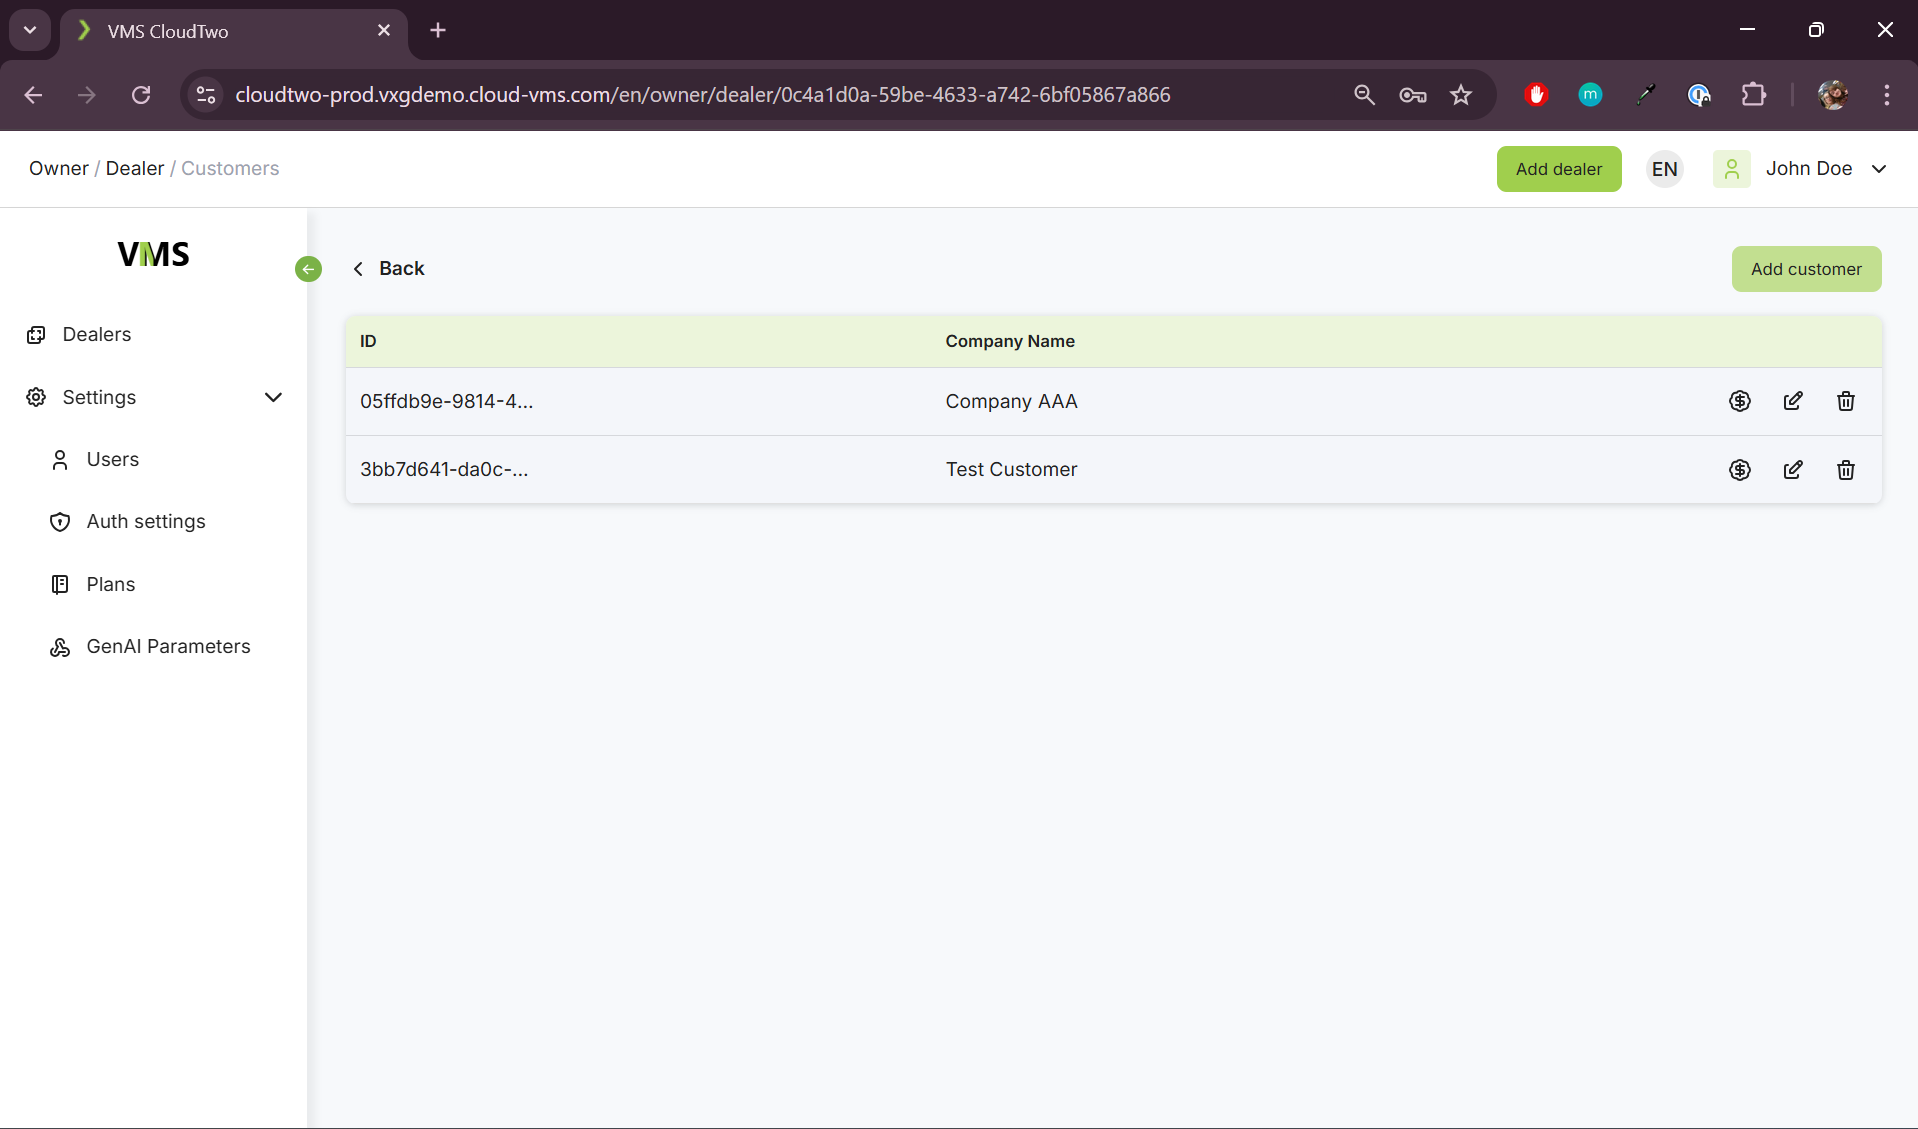
Task: Open billing icon for Test Customer
Action: 1740,470
